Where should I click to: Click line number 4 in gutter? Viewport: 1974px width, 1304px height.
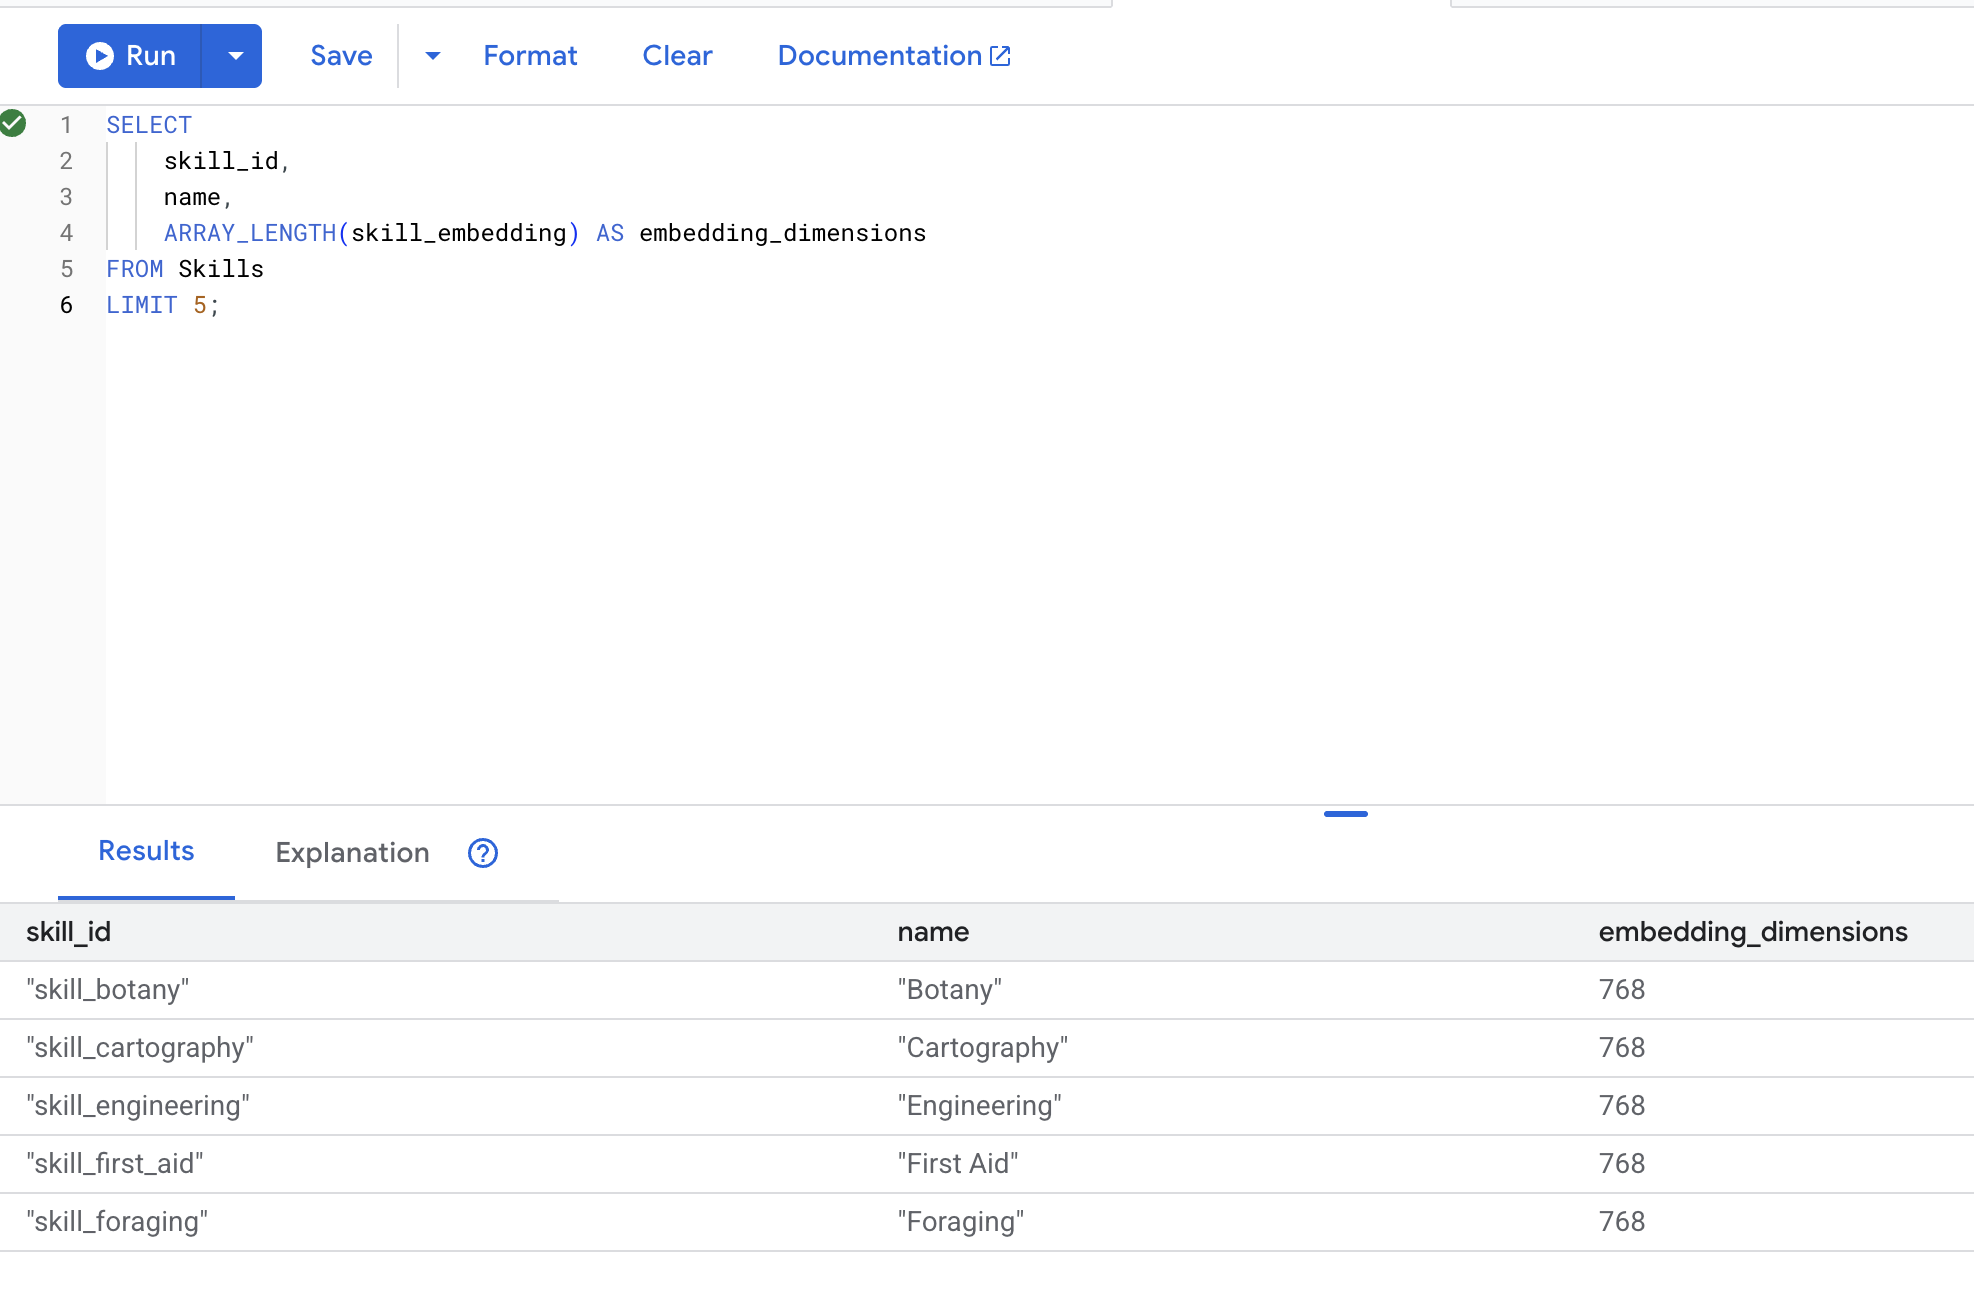point(66,233)
